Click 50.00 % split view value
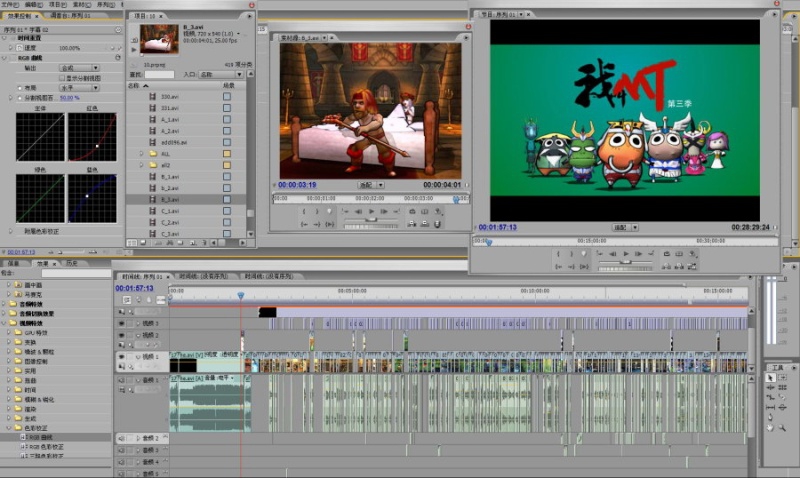 point(69,98)
